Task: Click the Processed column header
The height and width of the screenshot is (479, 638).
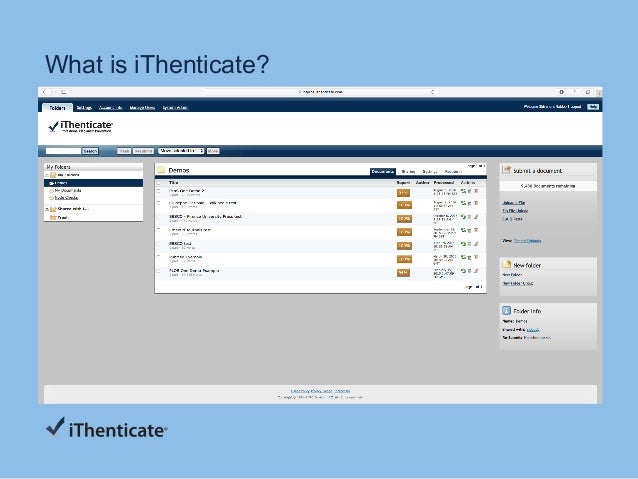Action: tap(444, 183)
